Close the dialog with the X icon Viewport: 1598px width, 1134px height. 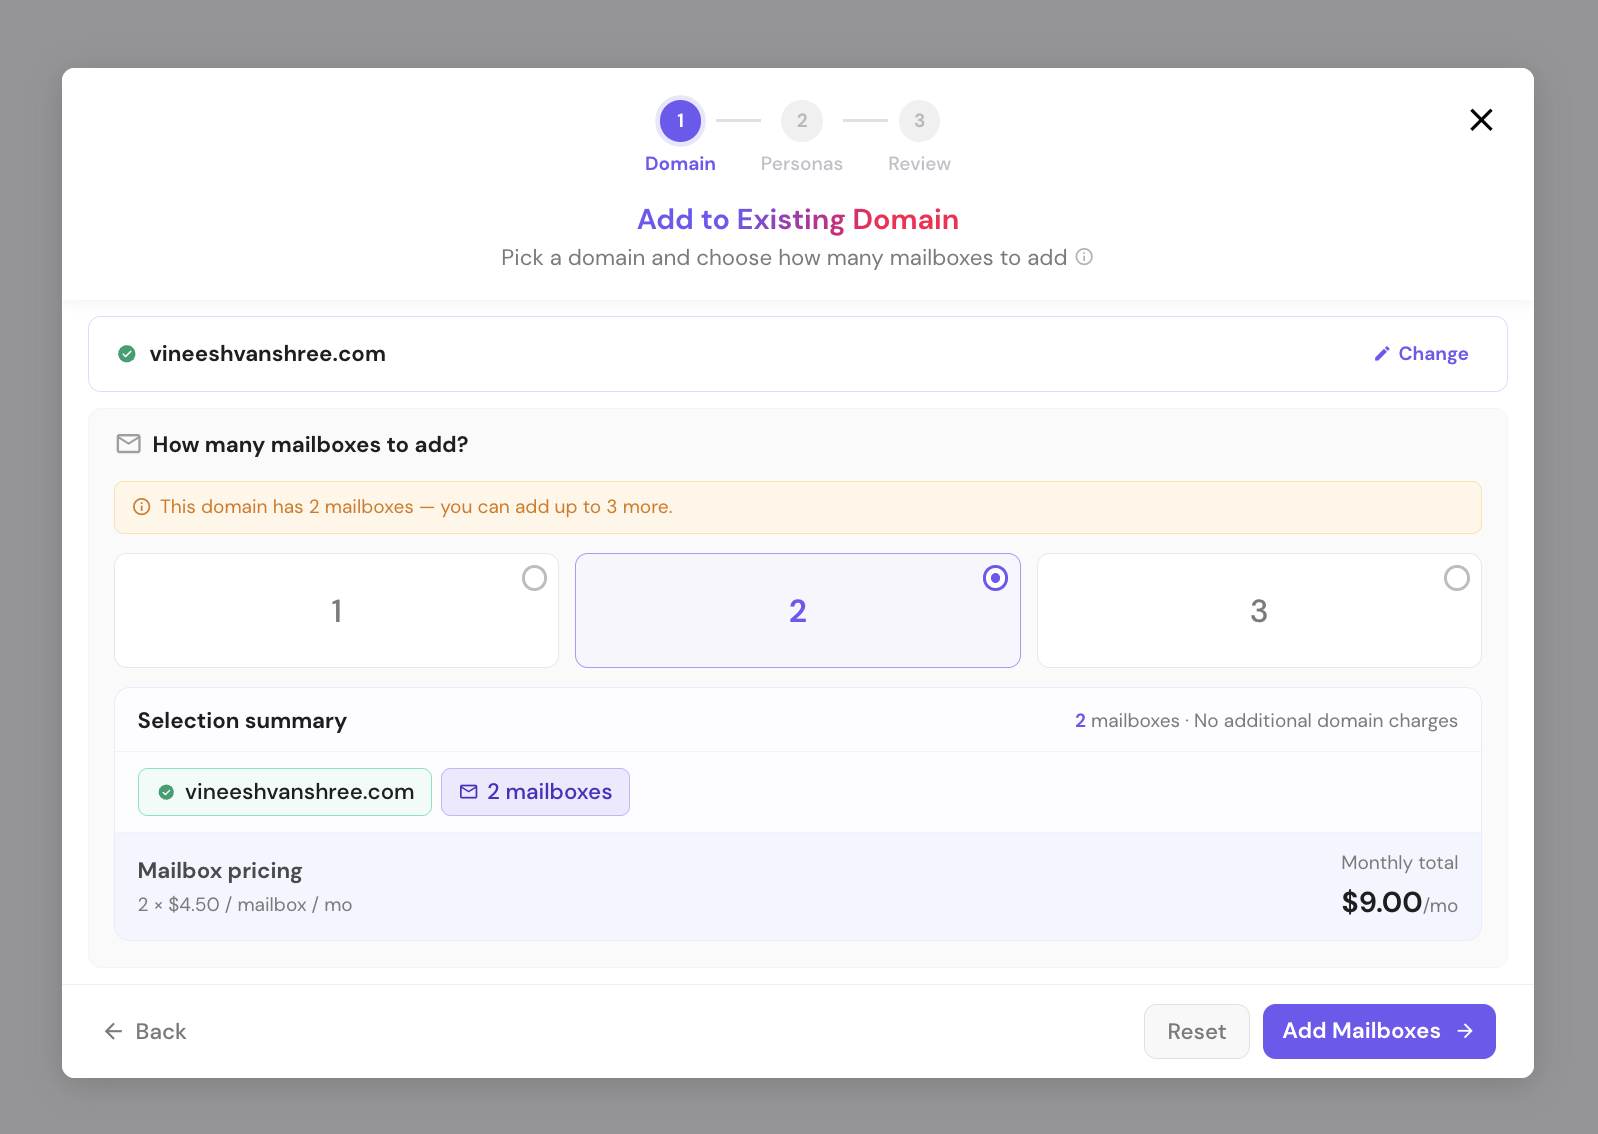(x=1481, y=120)
